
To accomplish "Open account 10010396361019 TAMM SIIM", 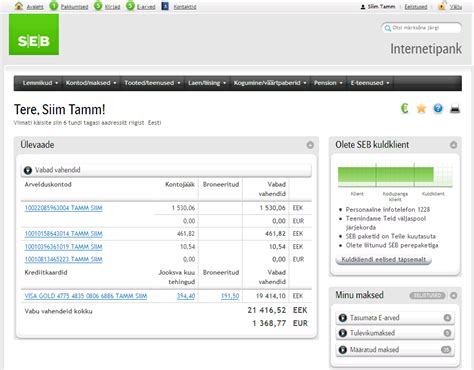I will [63, 247].
